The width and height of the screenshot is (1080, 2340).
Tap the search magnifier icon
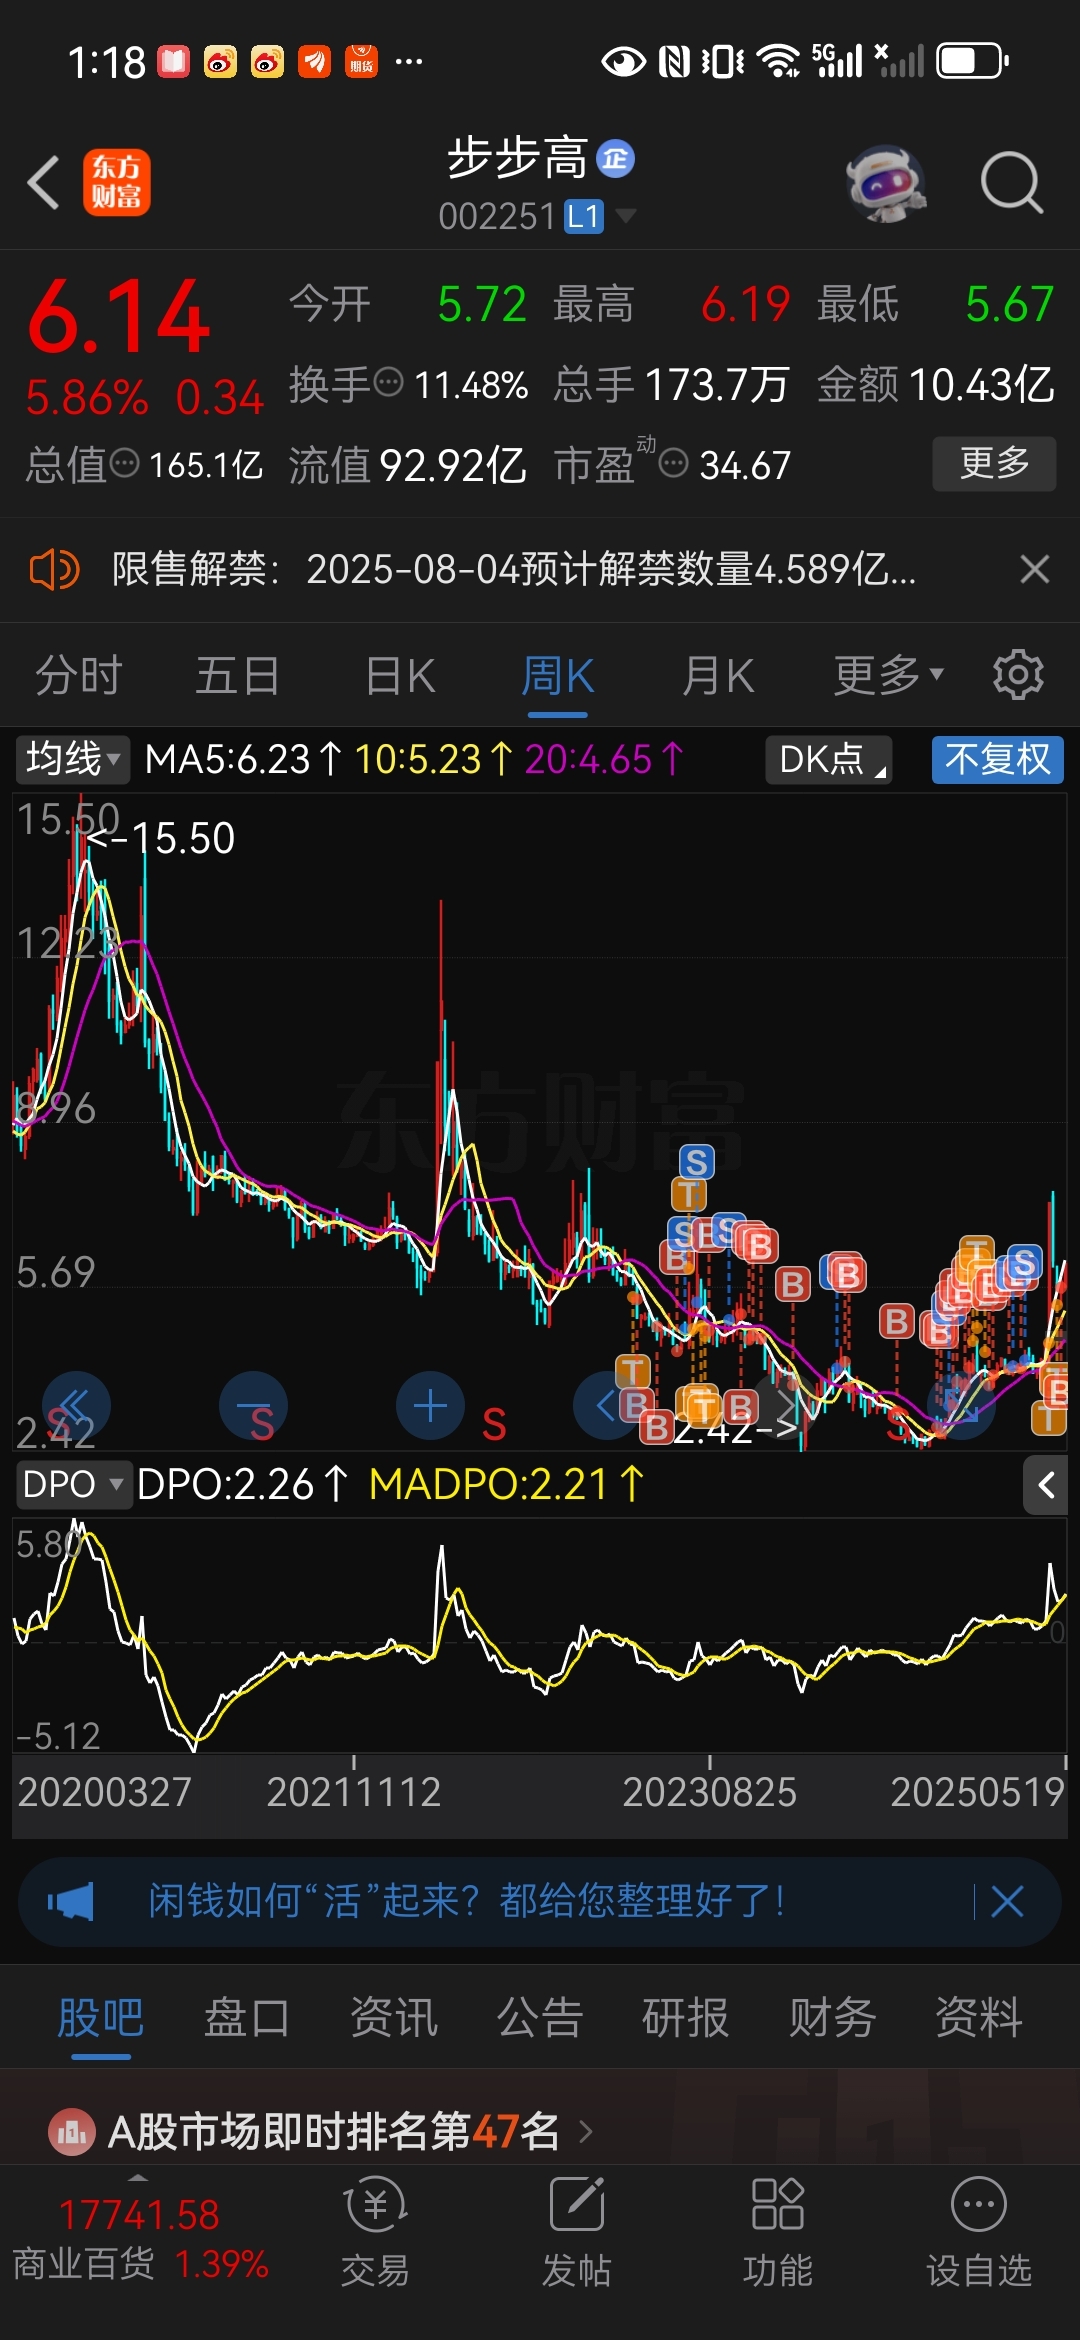click(1011, 183)
